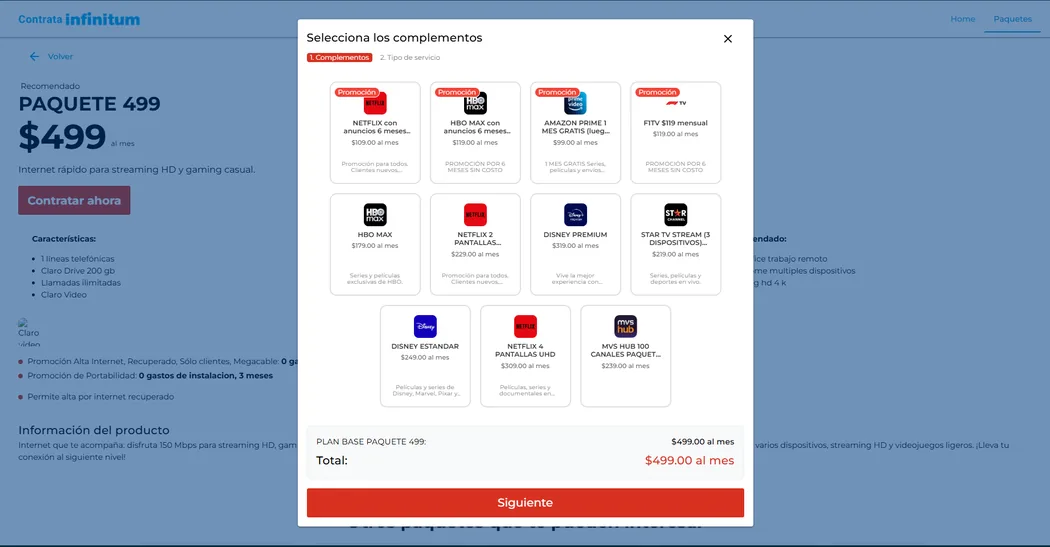Click the Volver link

60,57
